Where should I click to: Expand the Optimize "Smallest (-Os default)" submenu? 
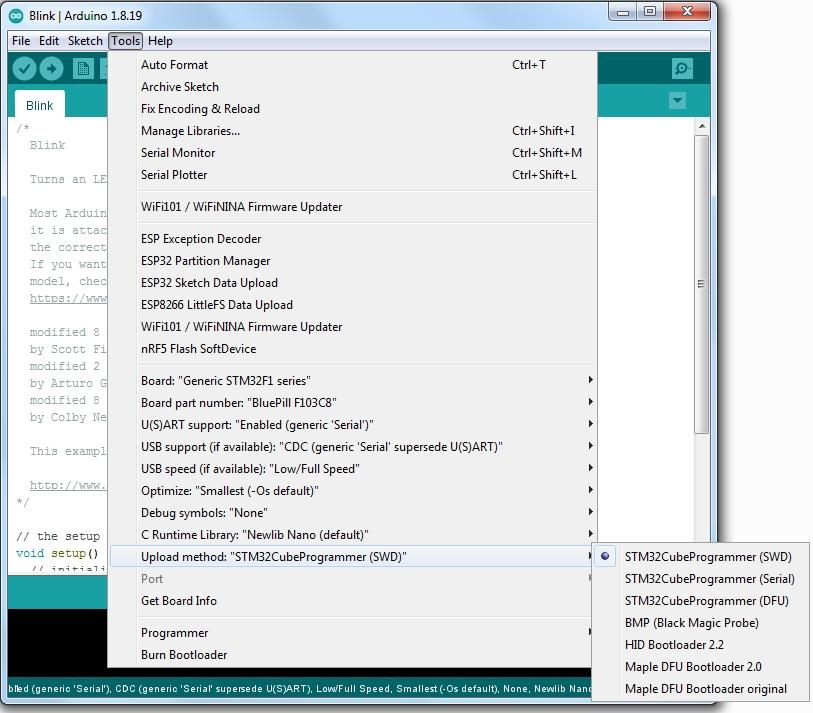click(x=353, y=491)
